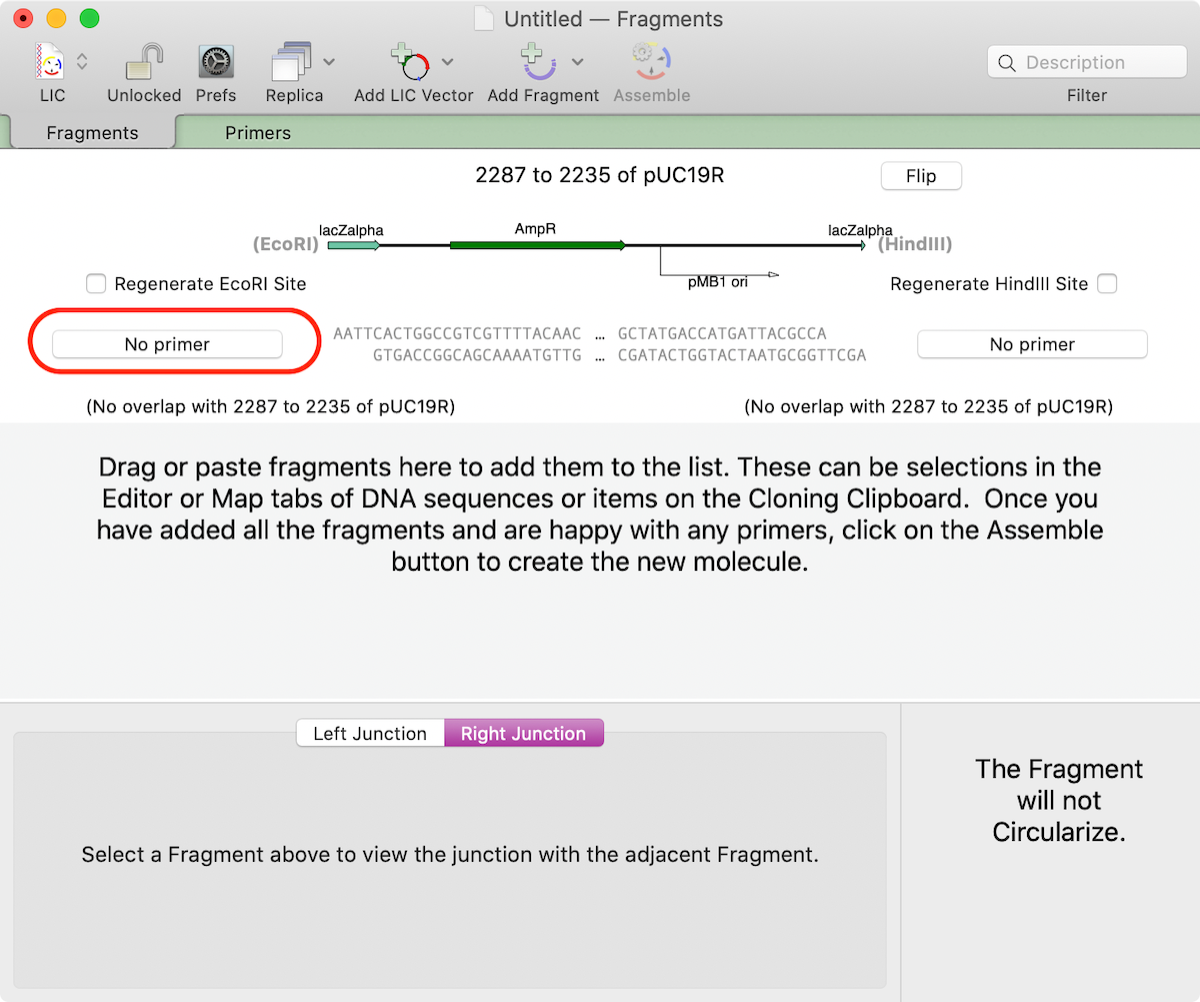Click the Unlocked padlock icon
Viewport: 1200px width, 1002px height.
[x=141, y=63]
